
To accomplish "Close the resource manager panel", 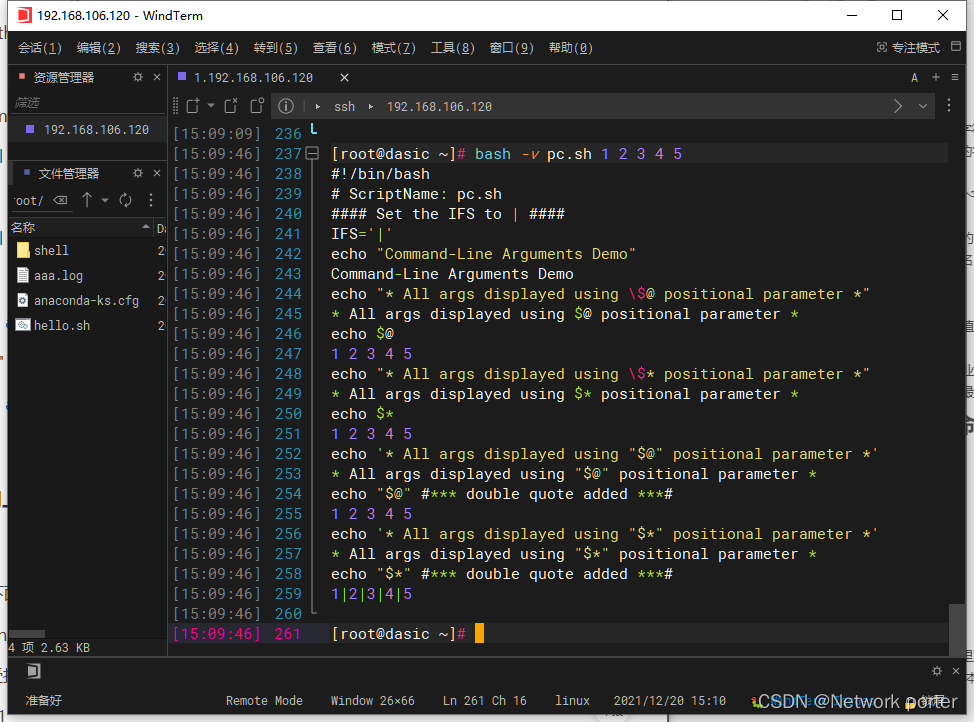I will tap(157, 77).
